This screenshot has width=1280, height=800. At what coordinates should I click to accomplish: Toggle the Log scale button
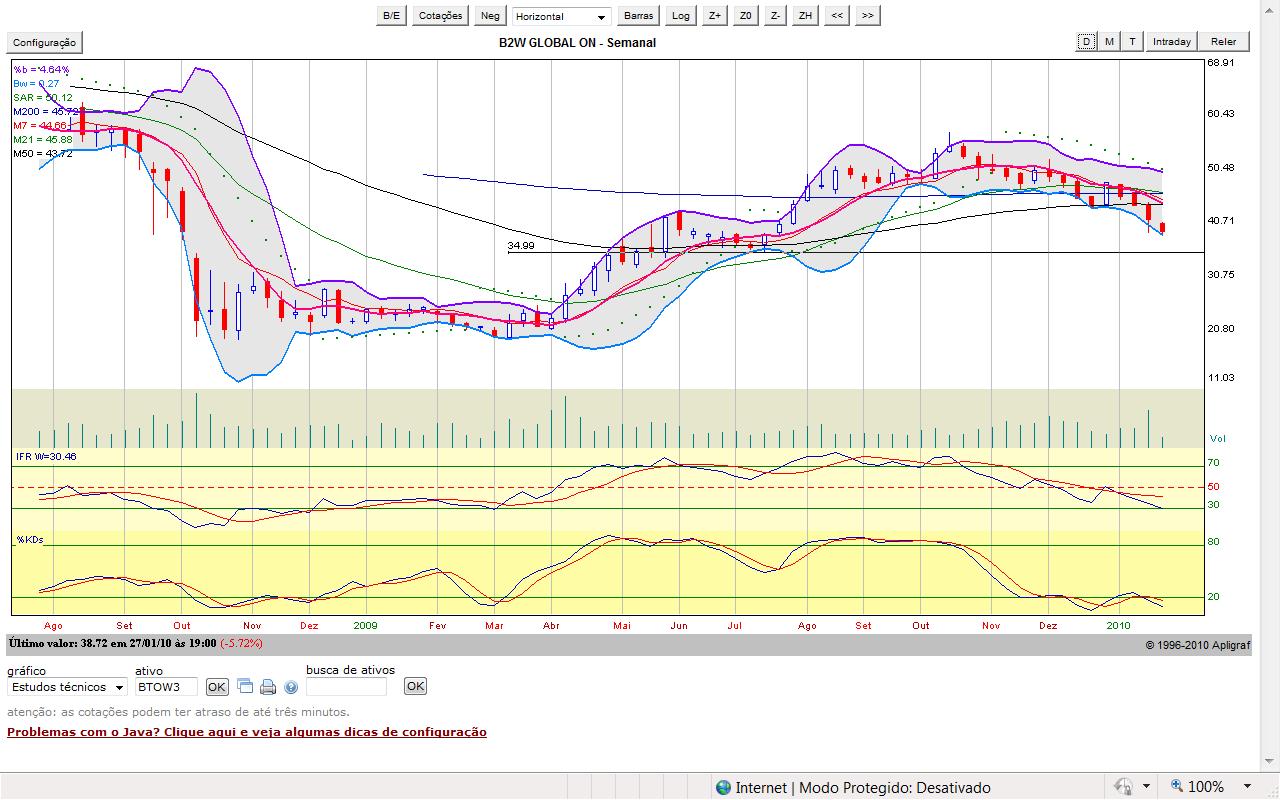681,16
